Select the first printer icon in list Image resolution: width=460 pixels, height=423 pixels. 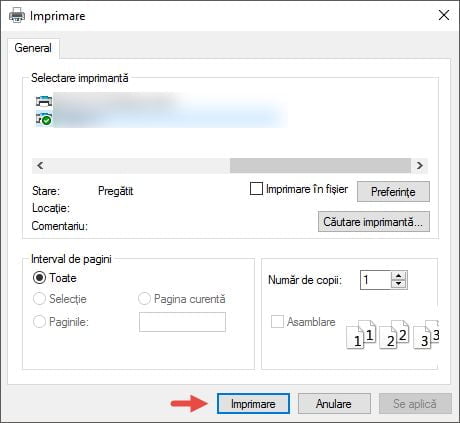(x=44, y=101)
